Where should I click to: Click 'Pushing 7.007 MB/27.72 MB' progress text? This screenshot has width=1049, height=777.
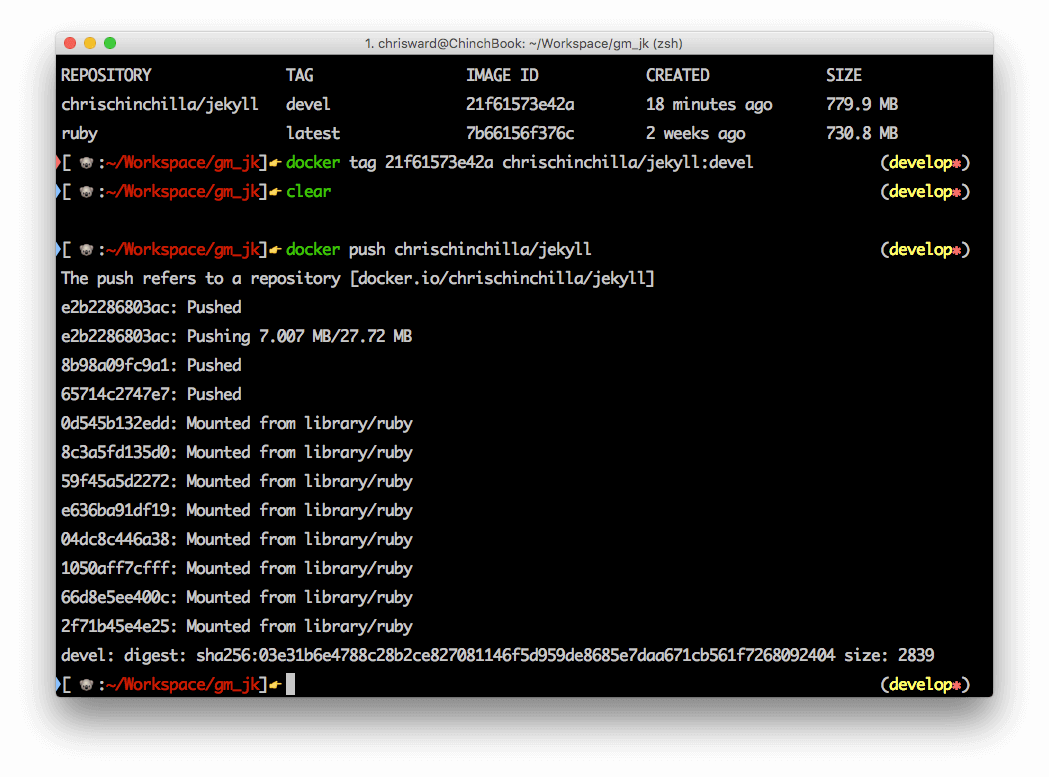[299, 336]
